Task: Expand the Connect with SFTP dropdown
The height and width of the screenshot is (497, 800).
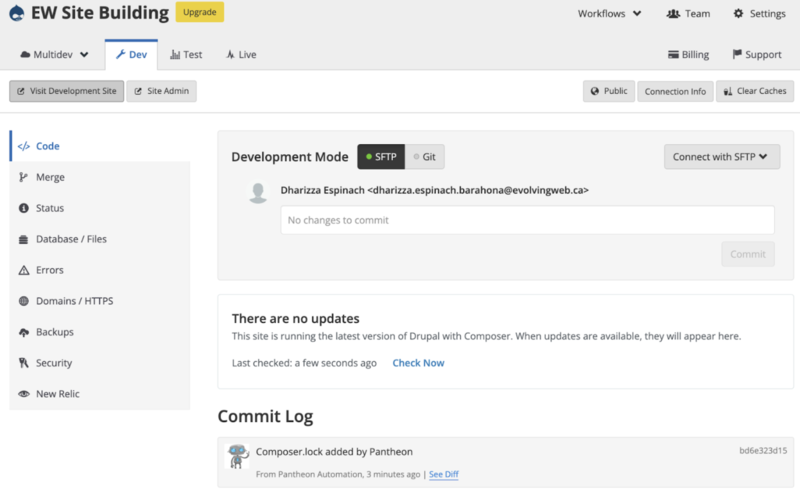Action: 721,157
